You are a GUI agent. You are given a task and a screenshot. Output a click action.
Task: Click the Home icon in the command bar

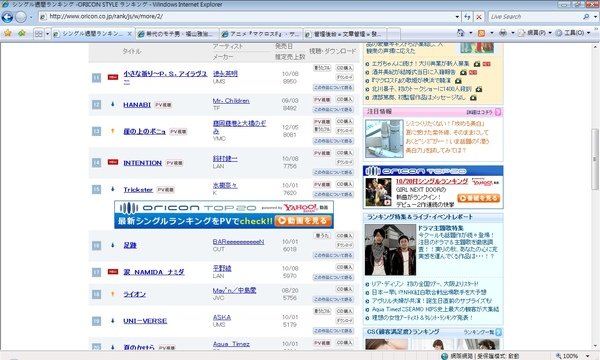pos(461,33)
